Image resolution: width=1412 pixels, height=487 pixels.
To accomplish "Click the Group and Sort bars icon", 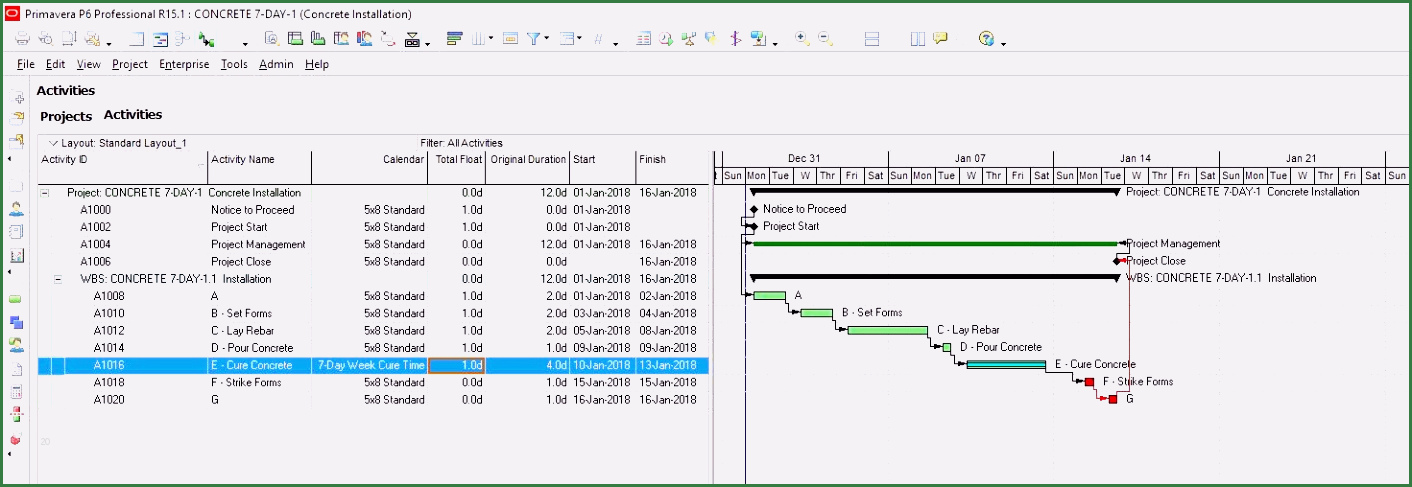I will (x=454, y=39).
